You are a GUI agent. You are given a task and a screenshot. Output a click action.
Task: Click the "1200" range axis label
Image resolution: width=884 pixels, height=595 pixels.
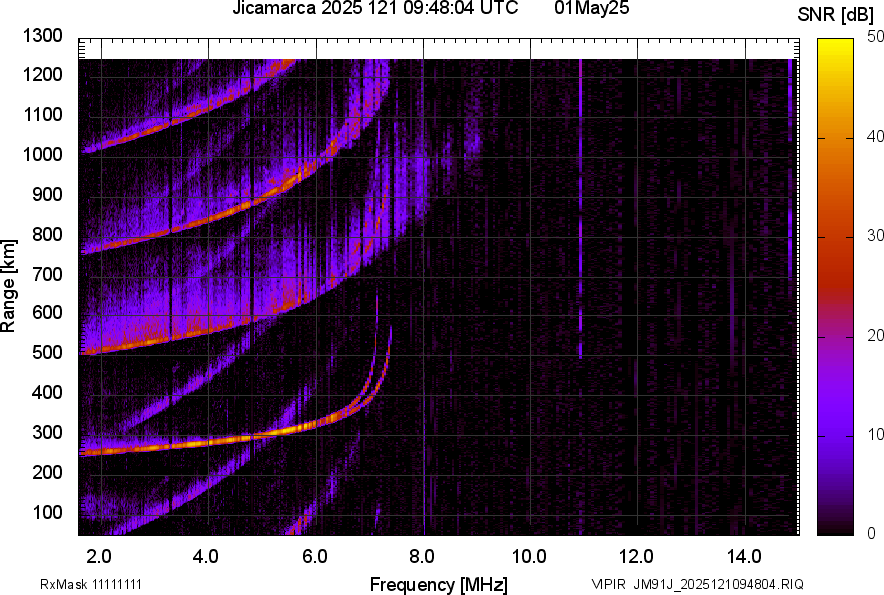[42, 74]
